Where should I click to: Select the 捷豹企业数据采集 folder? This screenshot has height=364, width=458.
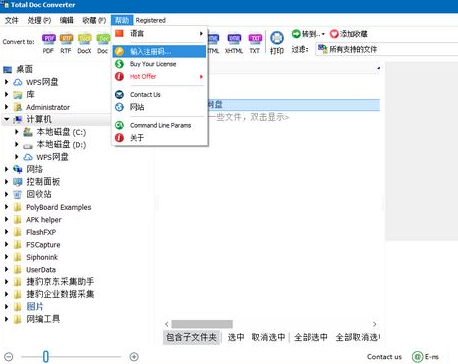60,294
